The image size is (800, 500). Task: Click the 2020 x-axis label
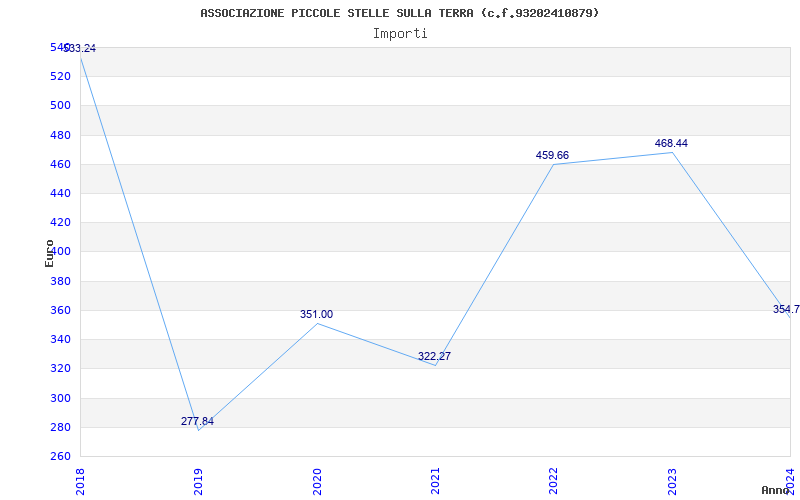click(317, 481)
